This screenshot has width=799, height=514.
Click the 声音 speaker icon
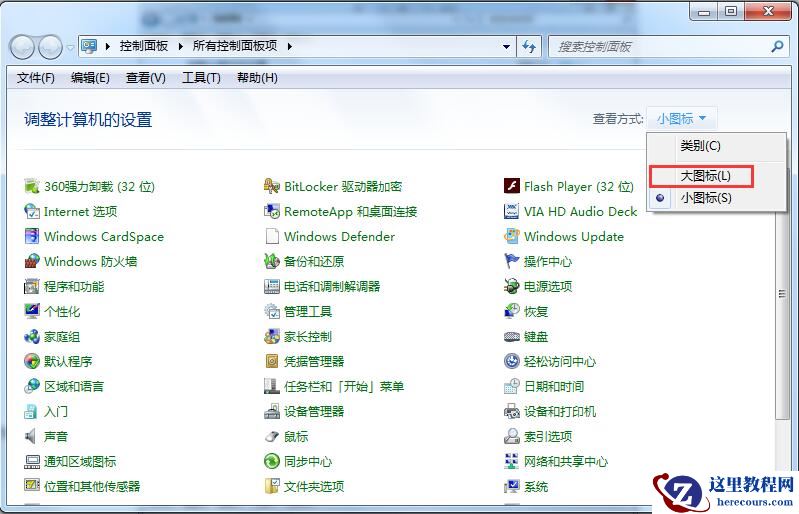[x=32, y=436]
